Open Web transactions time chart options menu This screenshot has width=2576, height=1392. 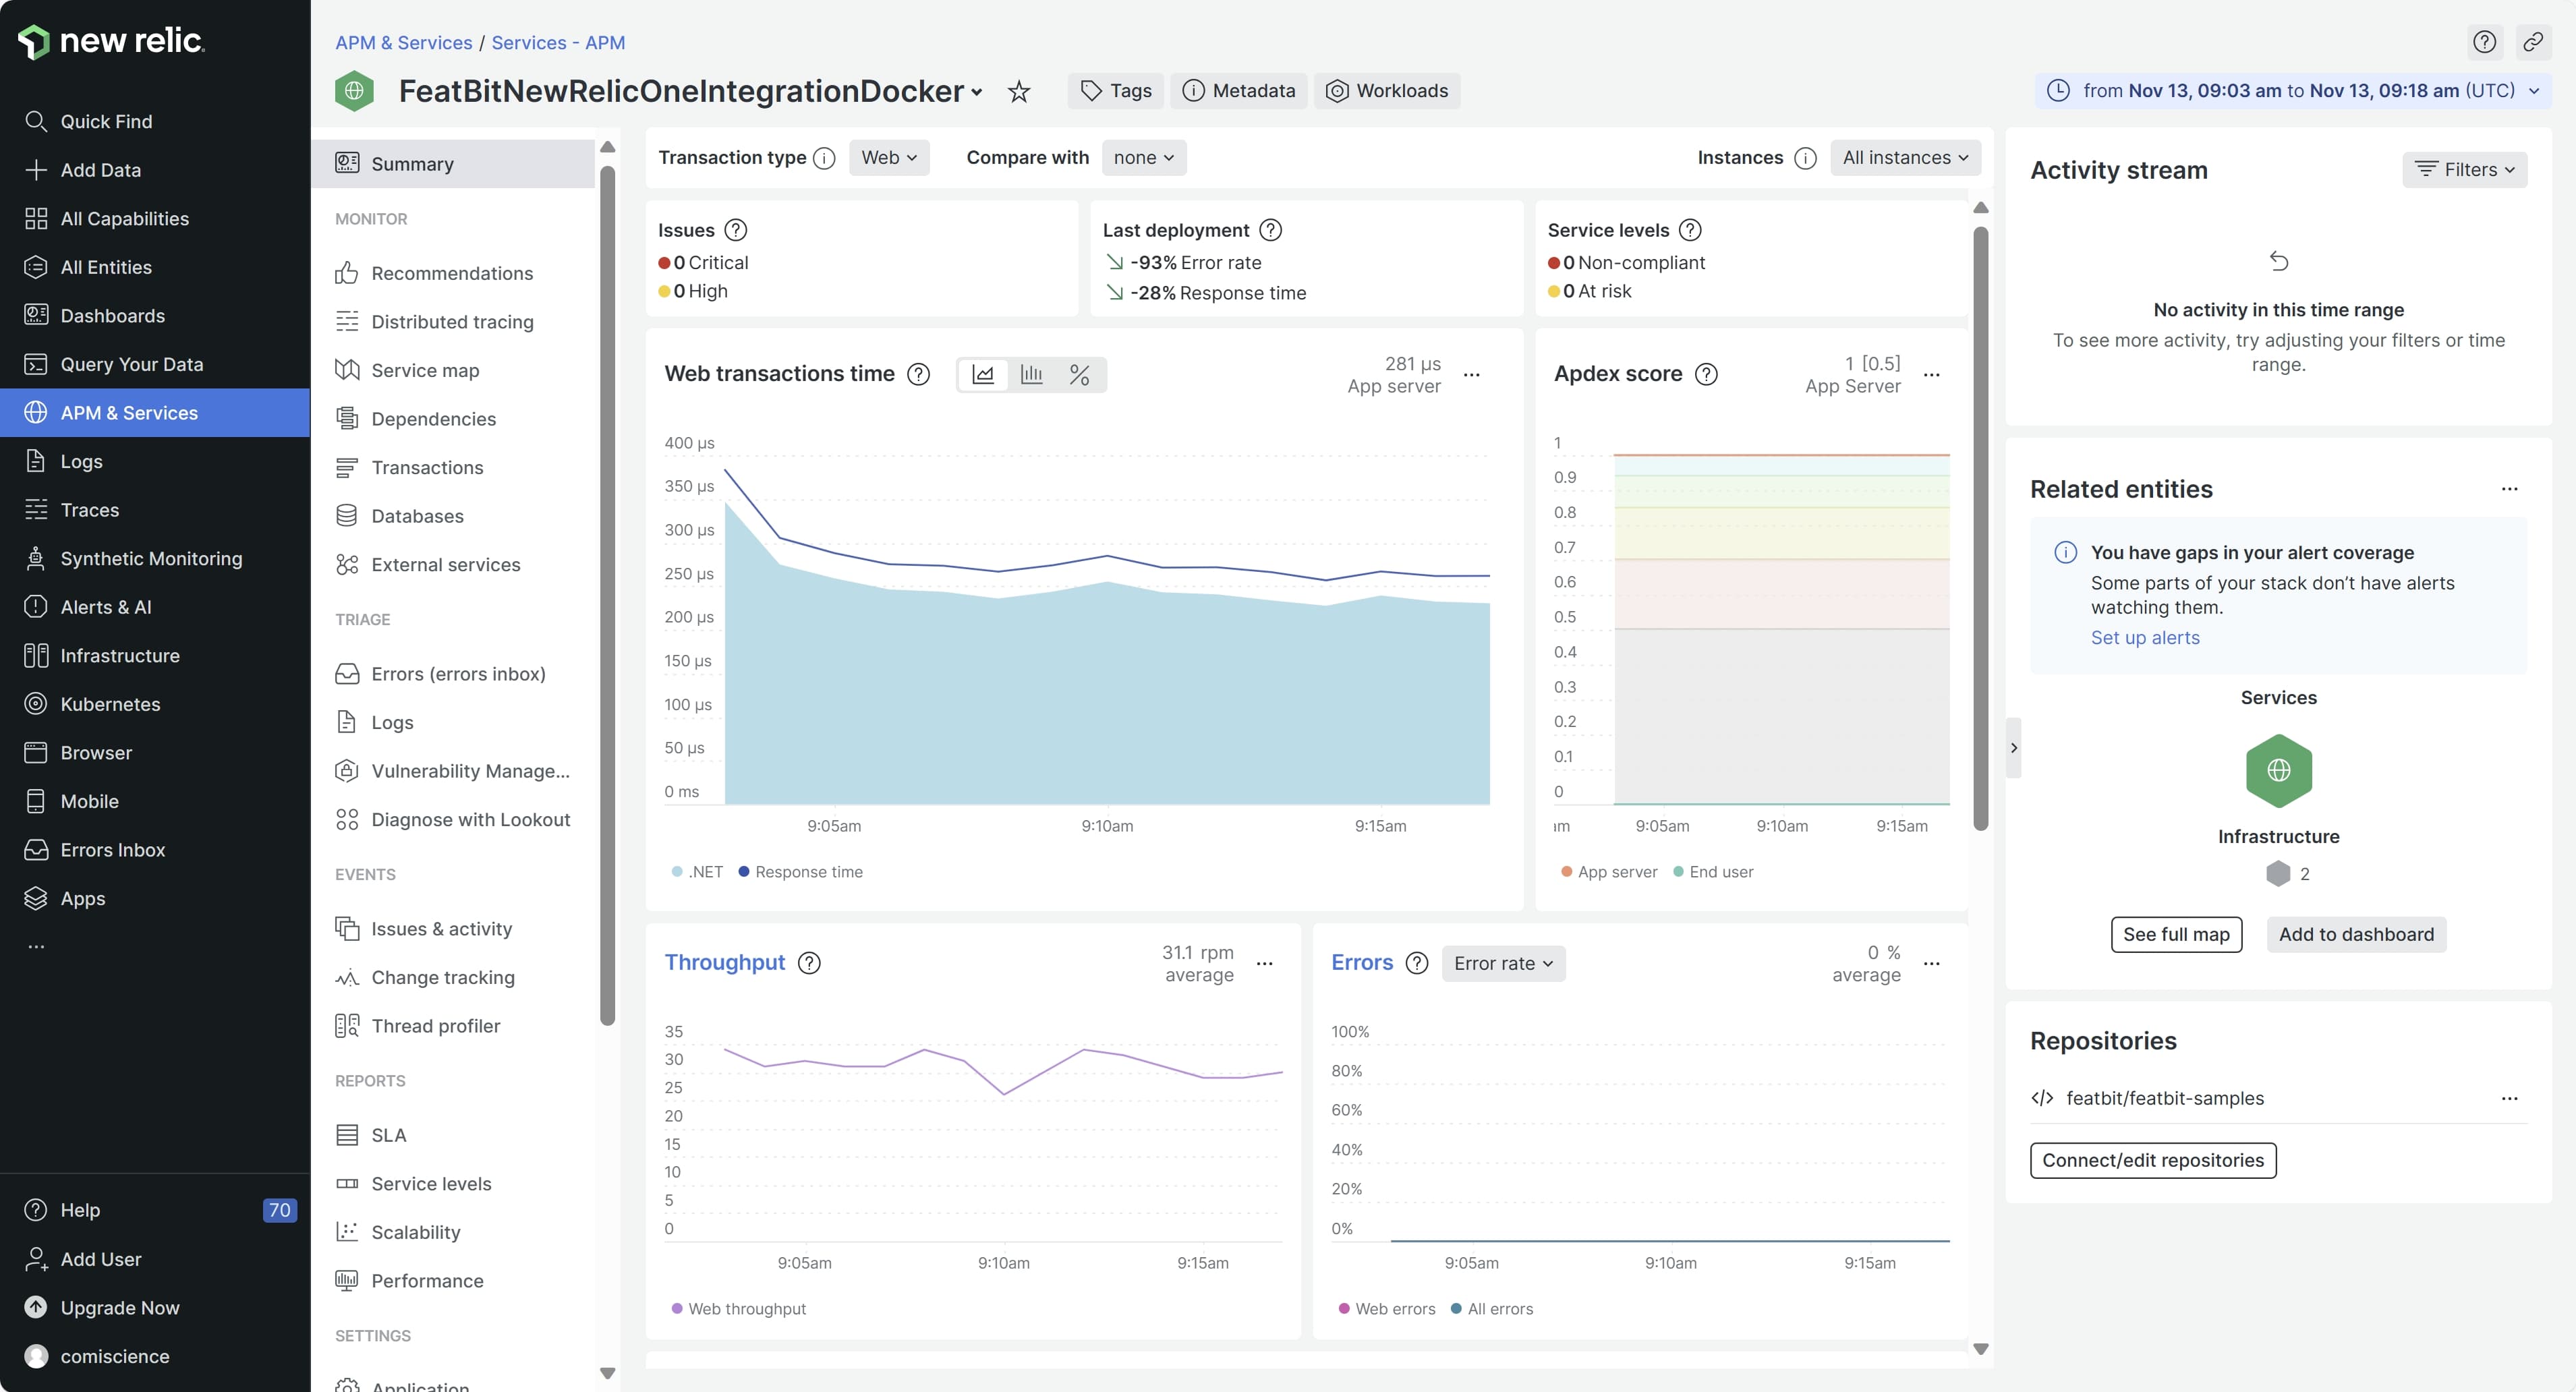click(x=1471, y=375)
